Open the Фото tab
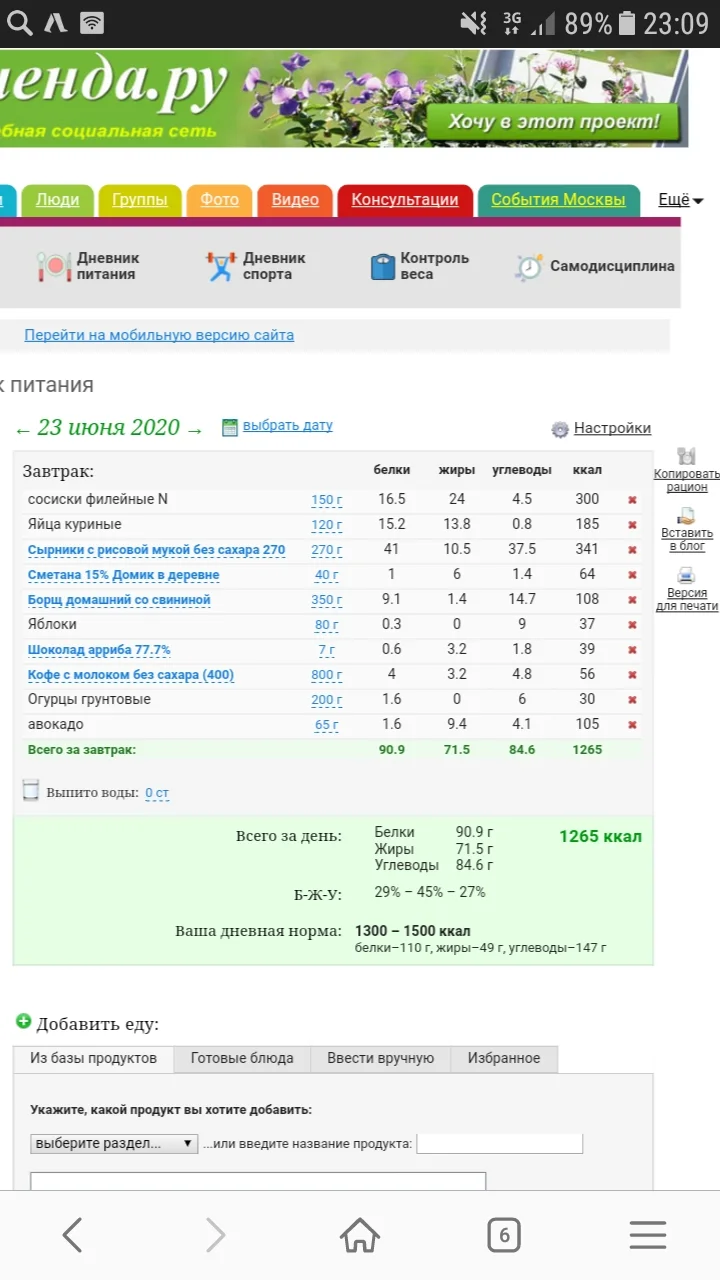 point(219,200)
